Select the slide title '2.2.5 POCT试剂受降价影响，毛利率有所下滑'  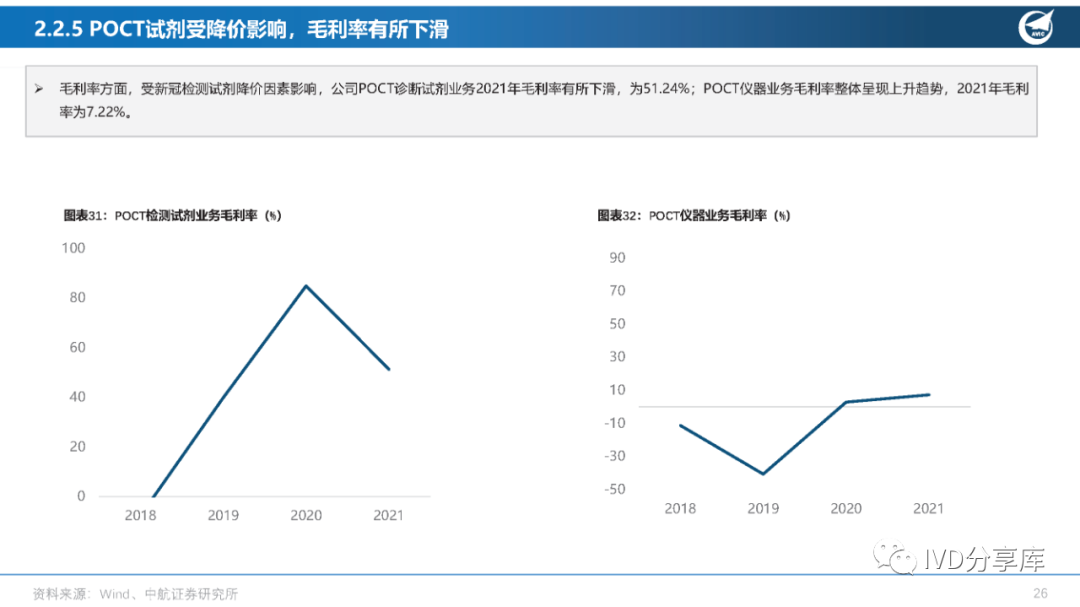(241, 29)
